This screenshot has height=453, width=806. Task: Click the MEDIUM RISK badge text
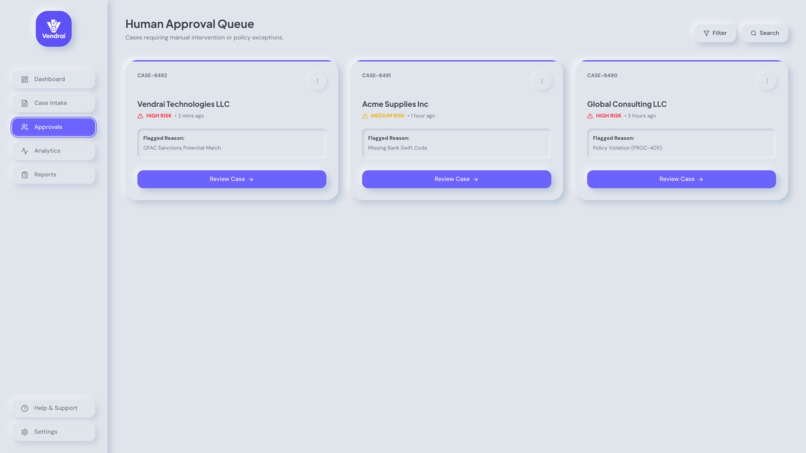pos(388,116)
